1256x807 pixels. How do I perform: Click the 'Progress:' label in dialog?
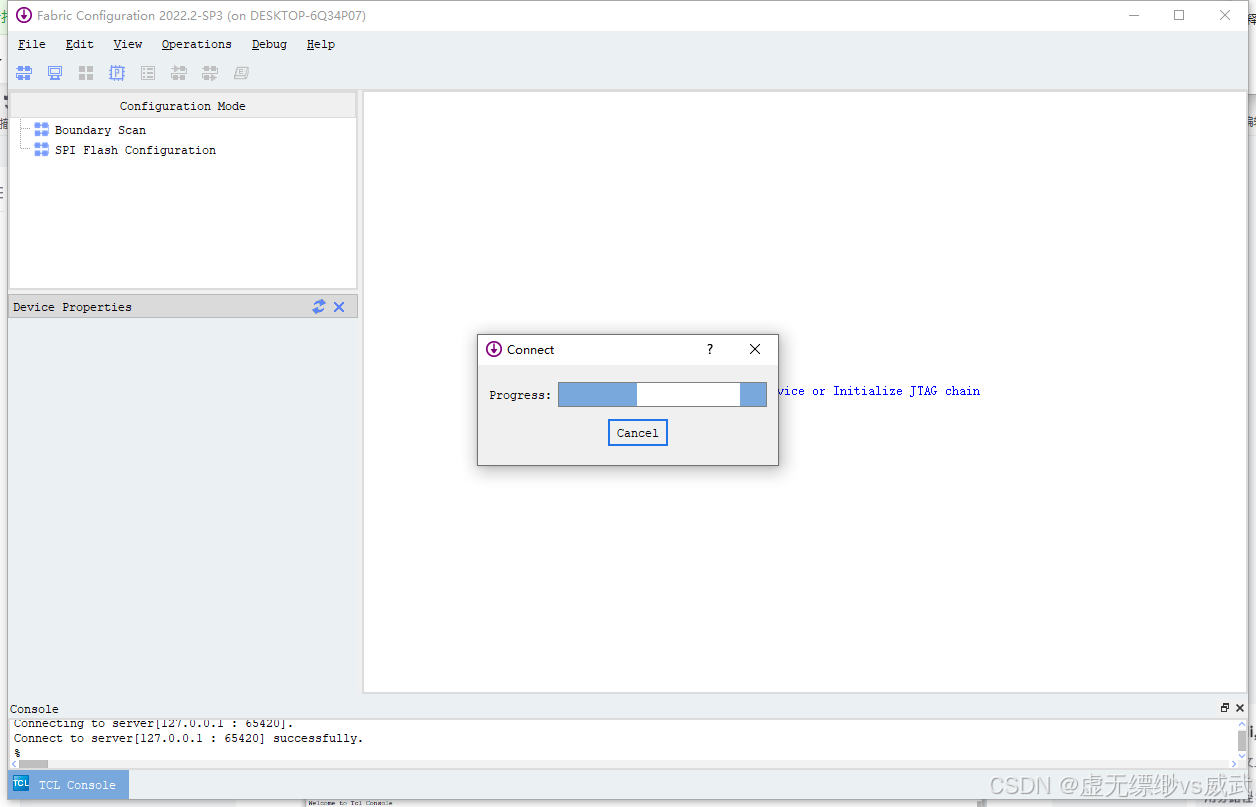520,395
